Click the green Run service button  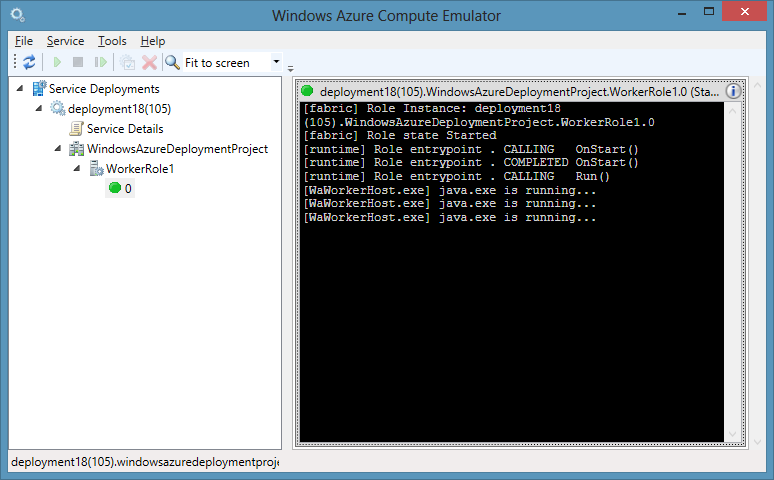point(58,63)
